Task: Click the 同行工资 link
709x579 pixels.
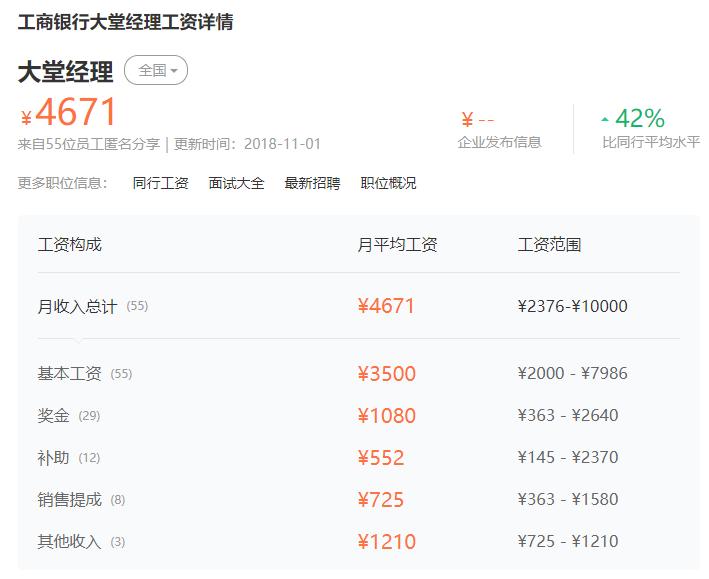Action: click(161, 183)
